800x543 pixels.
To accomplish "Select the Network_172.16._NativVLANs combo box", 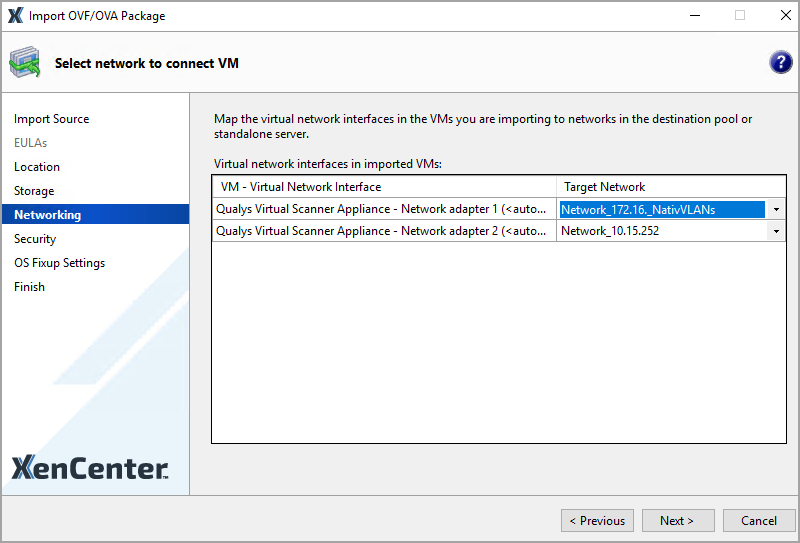I will pos(662,210).
